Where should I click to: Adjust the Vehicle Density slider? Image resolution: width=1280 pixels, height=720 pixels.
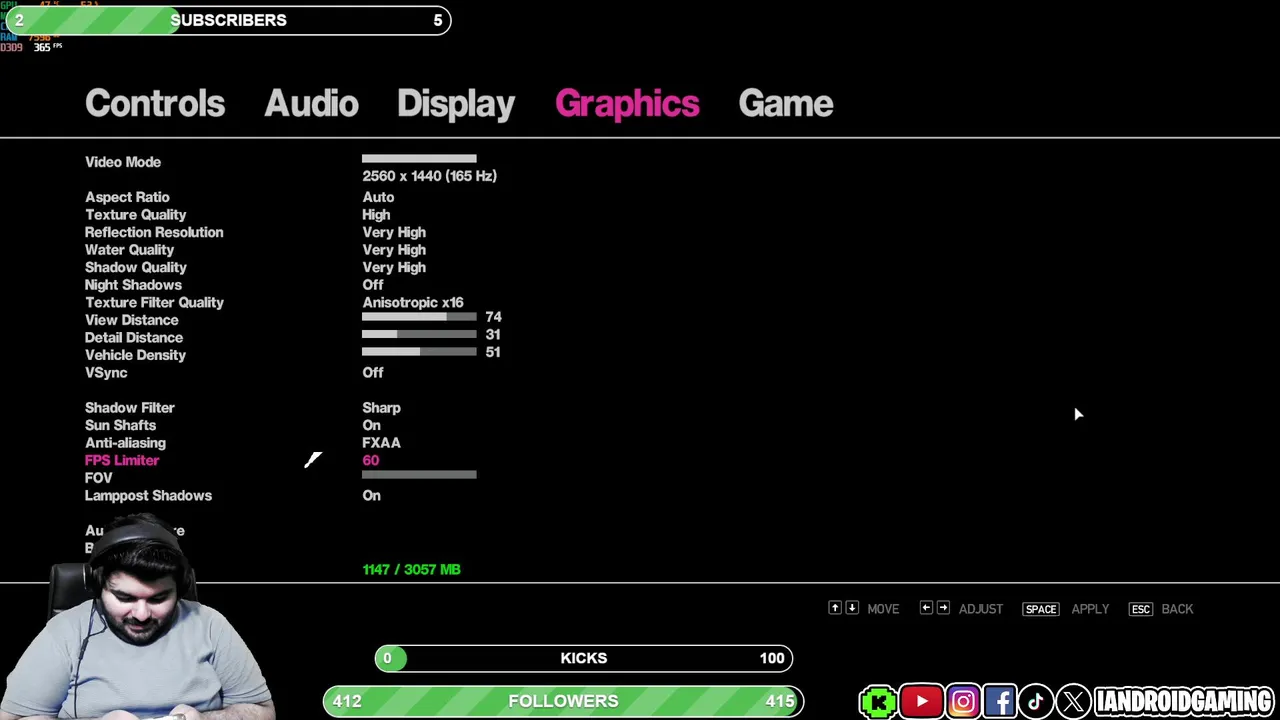coord(419,352)
